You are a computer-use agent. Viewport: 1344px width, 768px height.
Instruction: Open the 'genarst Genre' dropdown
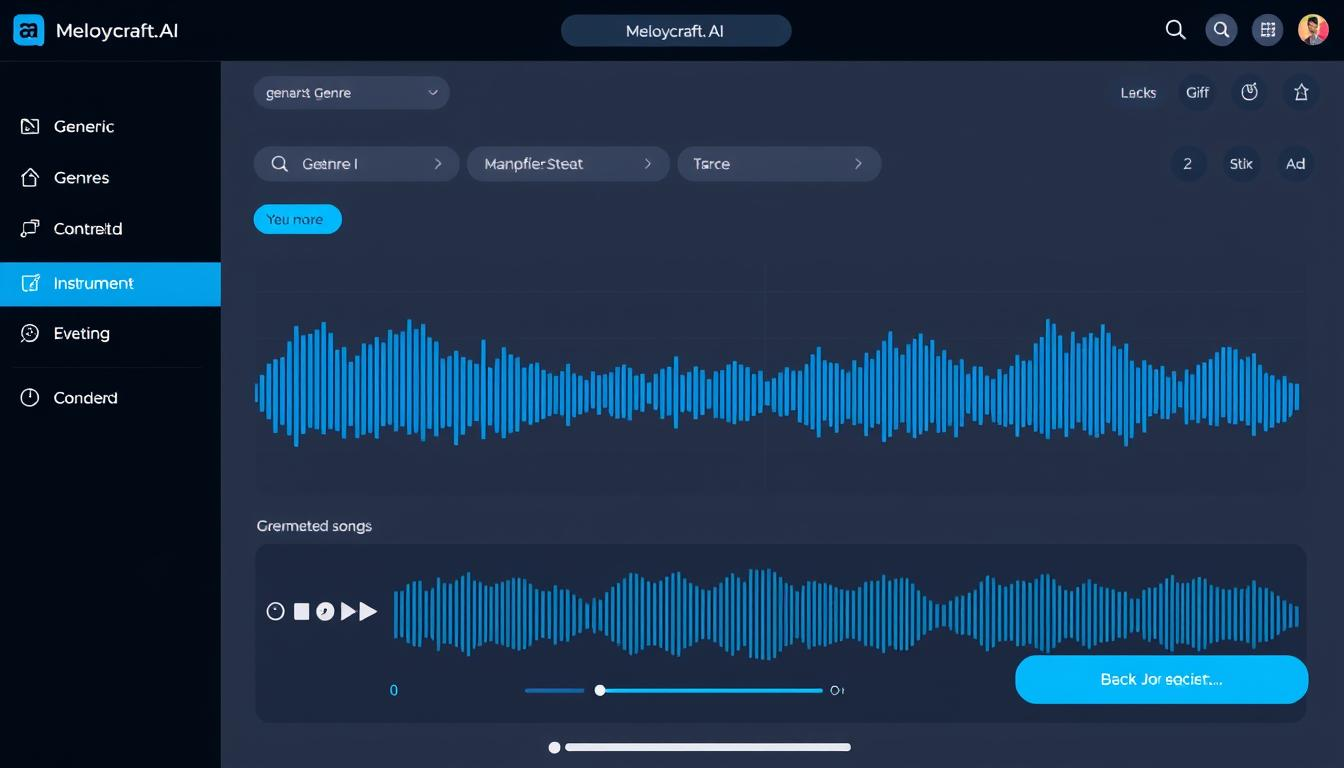pyautogui.click(x=351, y=93)
